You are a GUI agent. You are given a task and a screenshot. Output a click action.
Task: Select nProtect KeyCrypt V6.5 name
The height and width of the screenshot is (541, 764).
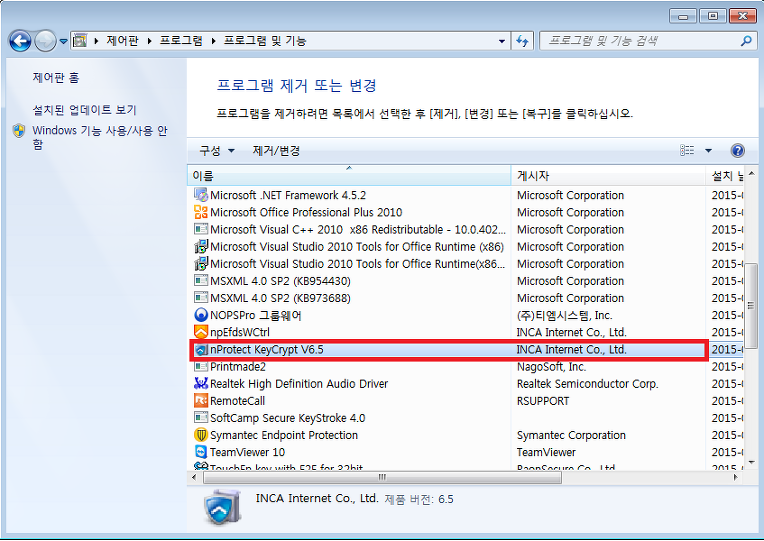(267, 349)
